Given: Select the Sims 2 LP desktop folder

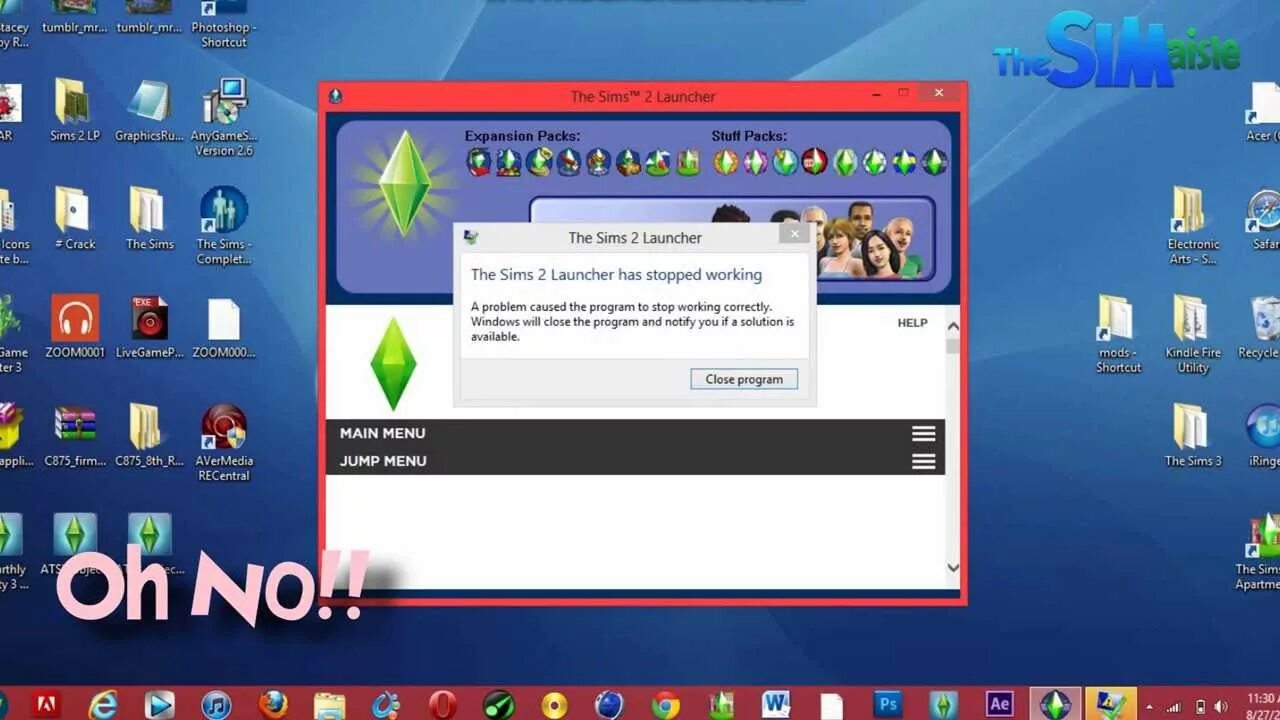Looking at the screenshot, I should pos(75,112).
